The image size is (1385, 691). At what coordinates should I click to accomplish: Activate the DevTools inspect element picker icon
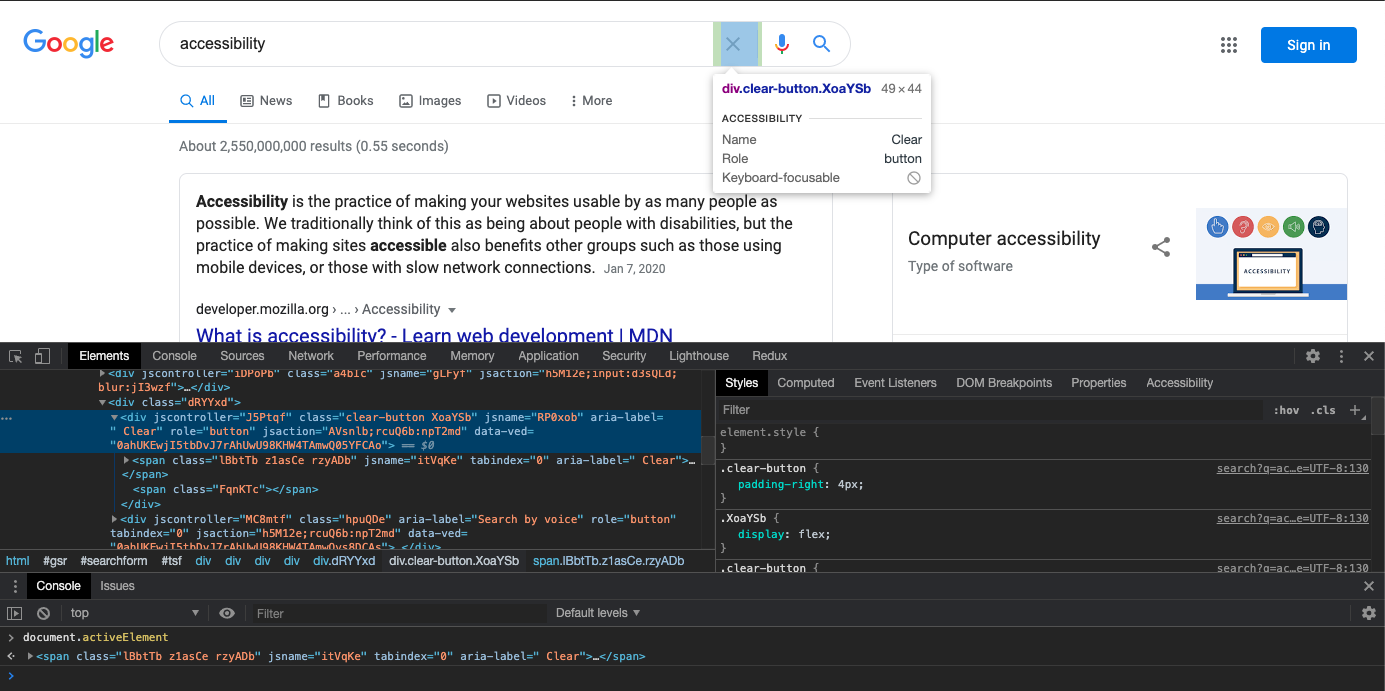point(16,356)
